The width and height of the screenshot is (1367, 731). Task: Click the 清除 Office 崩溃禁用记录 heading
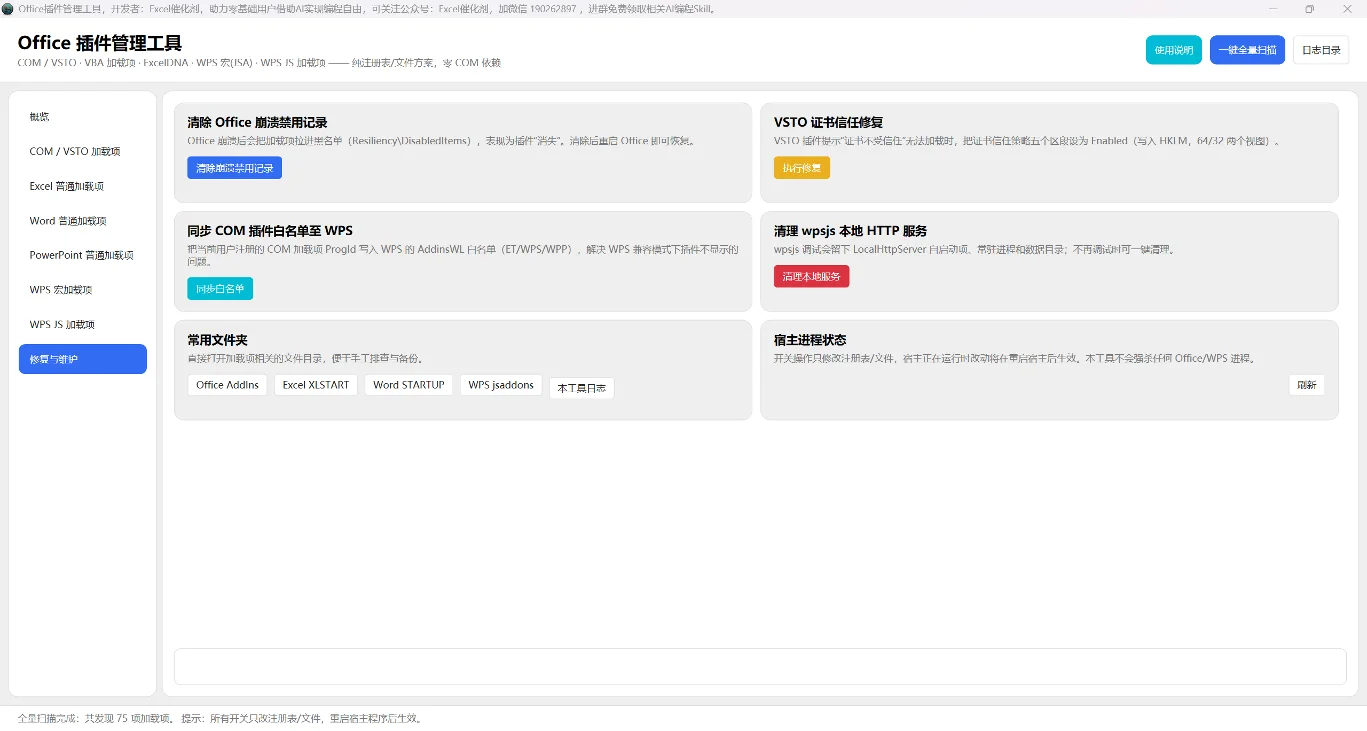(x=258, y=123)
